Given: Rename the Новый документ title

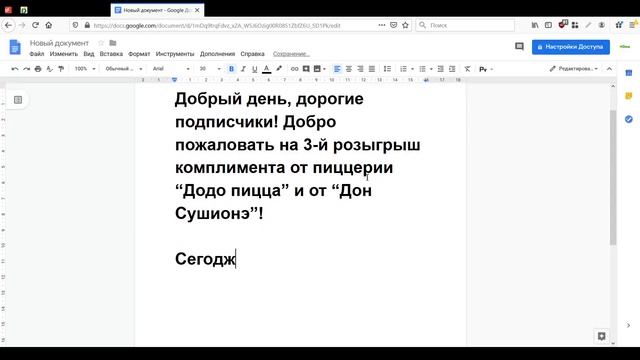Looking at the screenshot, I should [x=59, y=43].
